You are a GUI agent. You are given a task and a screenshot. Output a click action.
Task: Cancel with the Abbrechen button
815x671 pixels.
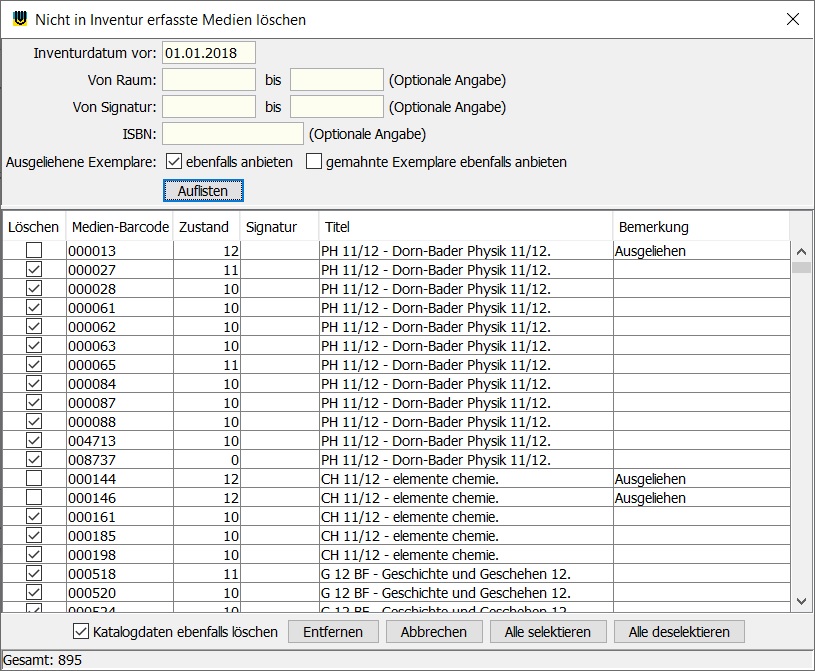click(x=433, y=631)
